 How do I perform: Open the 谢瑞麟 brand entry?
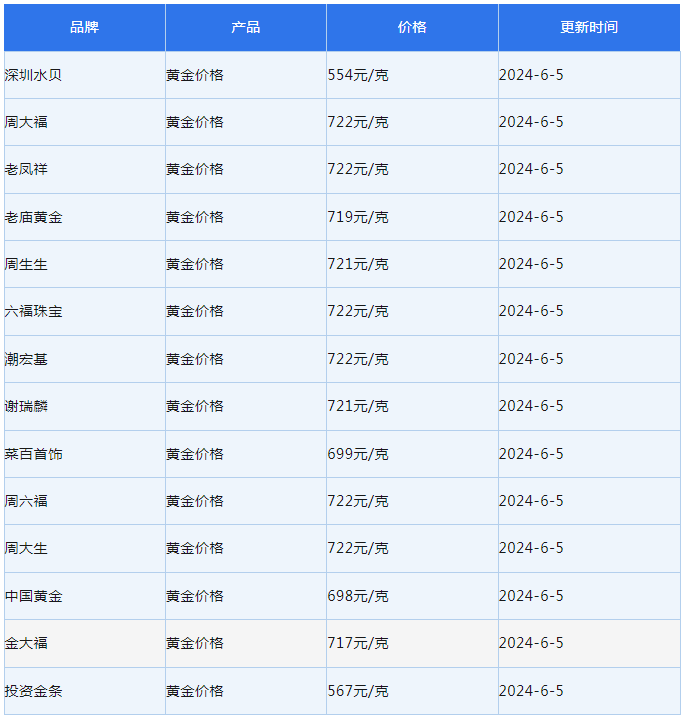click(x=26, y=406)
